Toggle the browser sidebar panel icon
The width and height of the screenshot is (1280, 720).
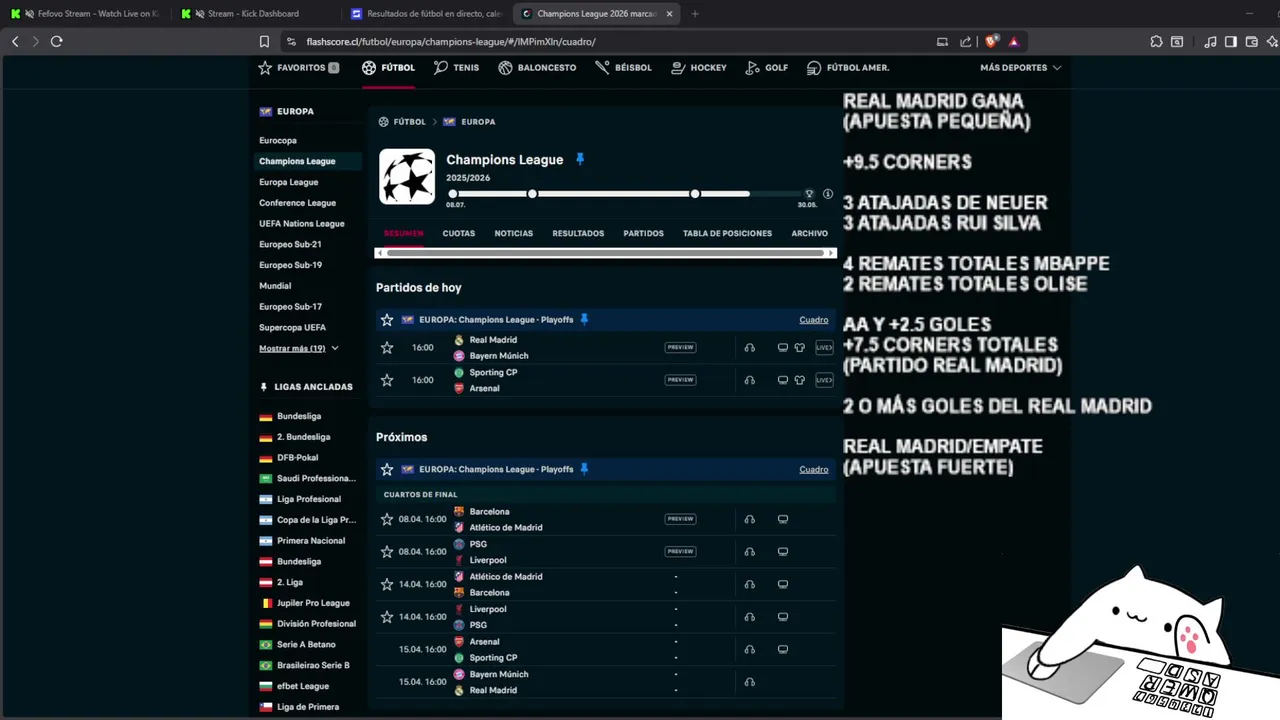coord(1230,41)
